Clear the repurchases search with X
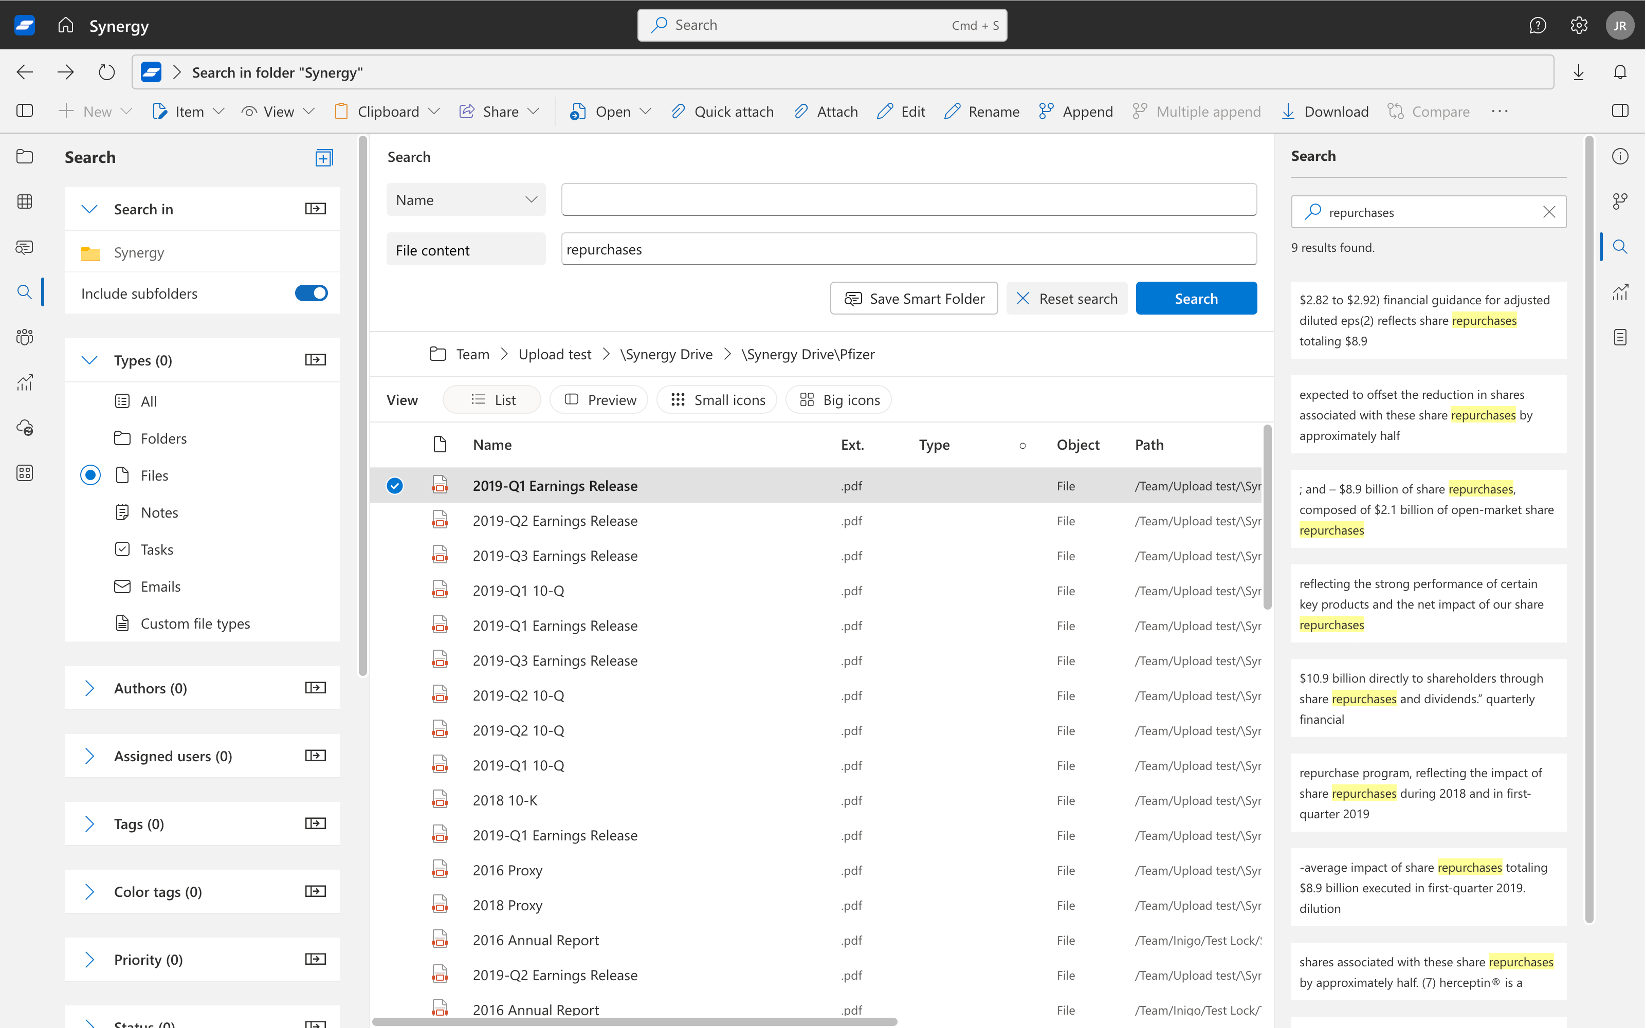Viewport: 1646px width, 1028px height. click(x=1549, y=212)
